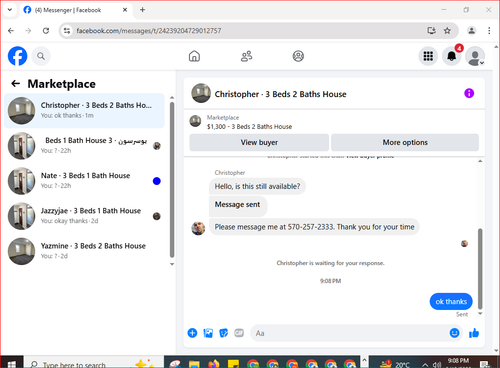The height and width of the screenshot is (368, 500).
Task: Open Christopher 3 Beds 2 Baths chat
Action: click(x=84, y=110)
